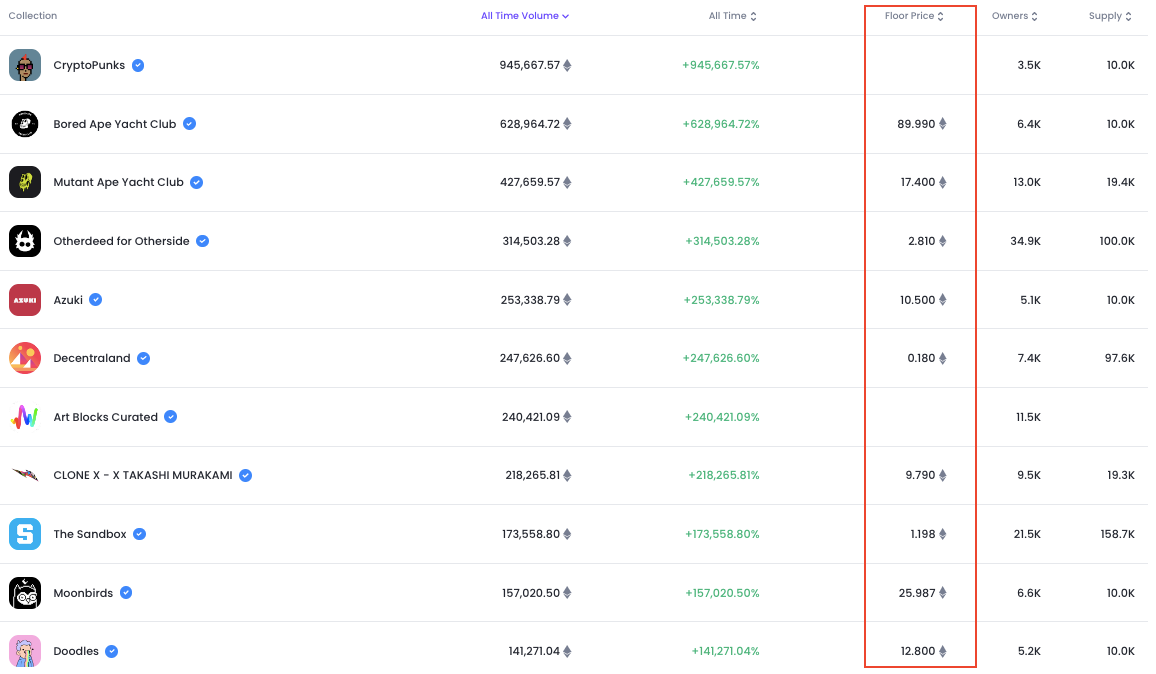Select the 12.800 floor price value
The height and width of the screenshot is (674, 1156).
[x=918, y=652]
